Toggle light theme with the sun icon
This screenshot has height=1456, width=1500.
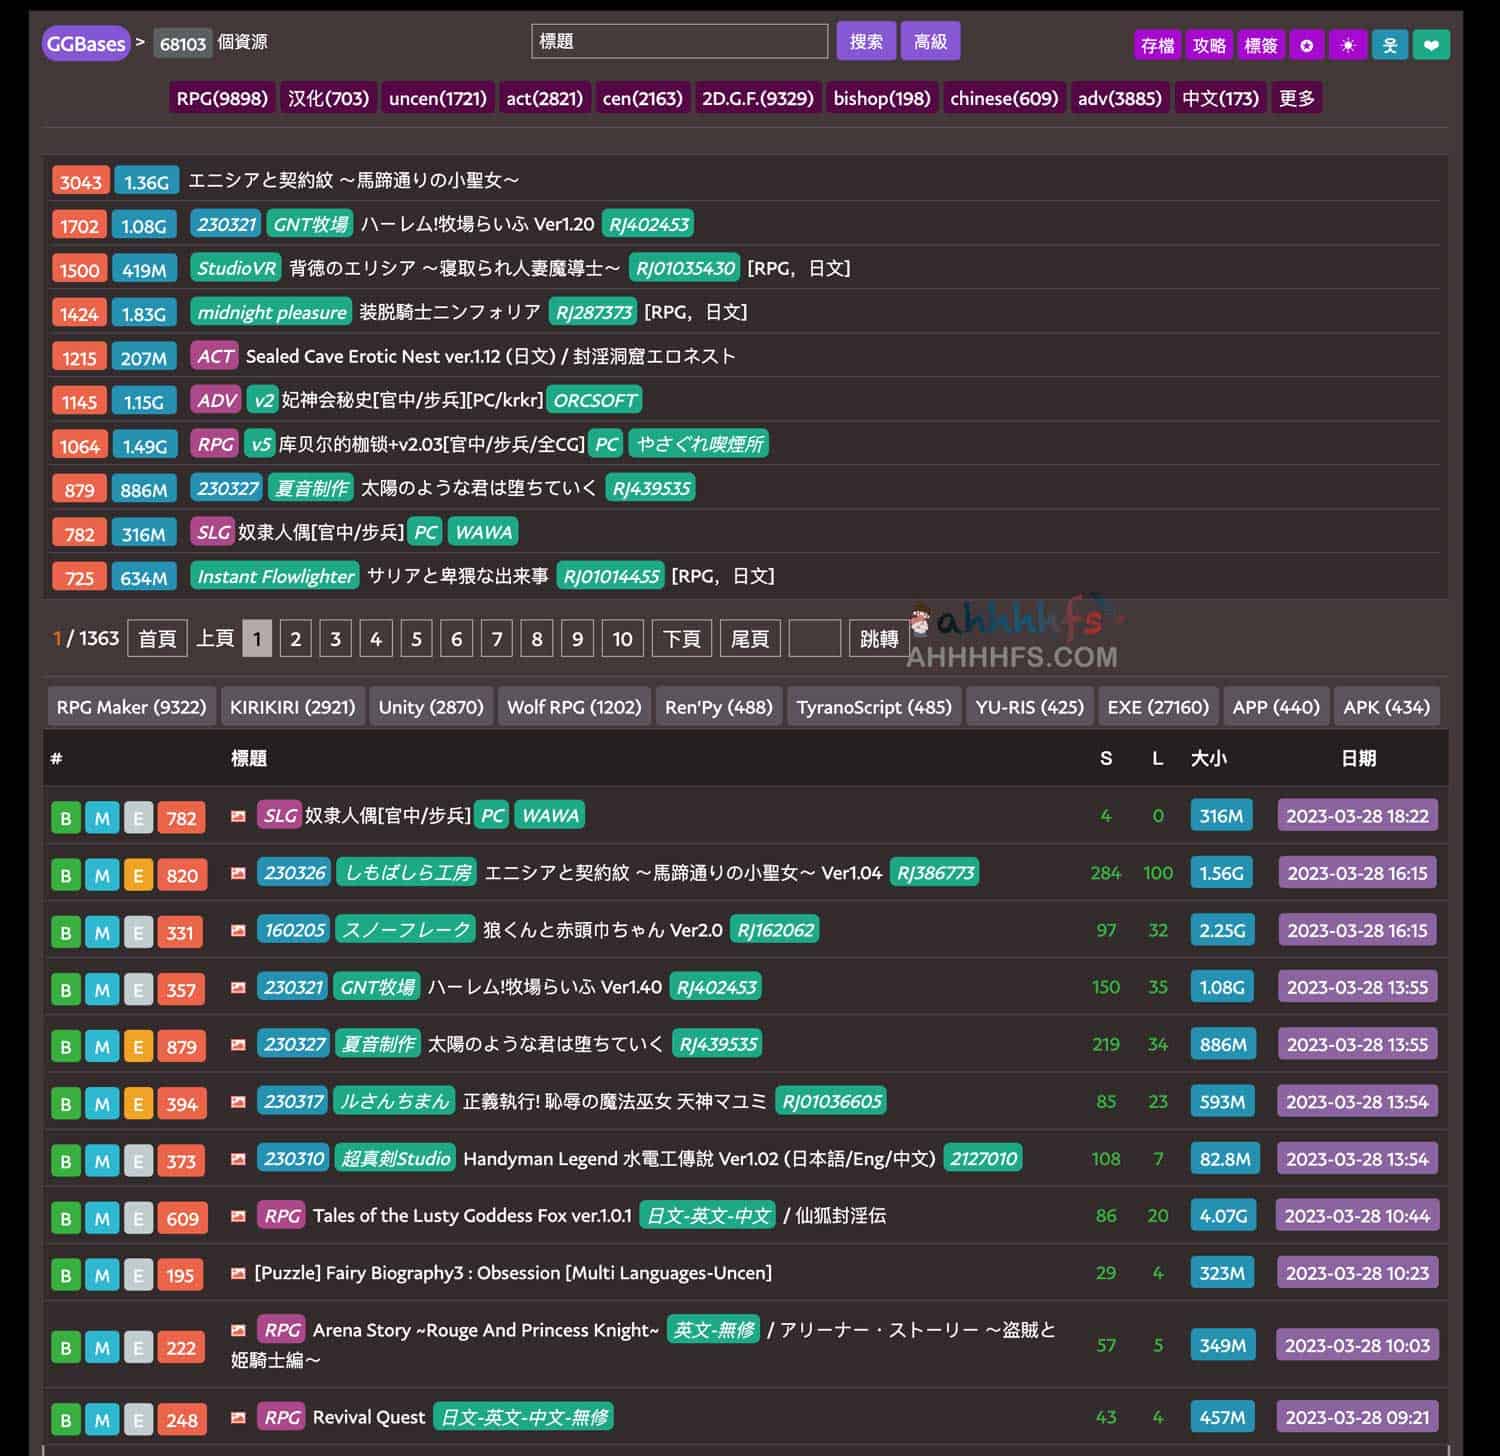[x=1348, y=45]
